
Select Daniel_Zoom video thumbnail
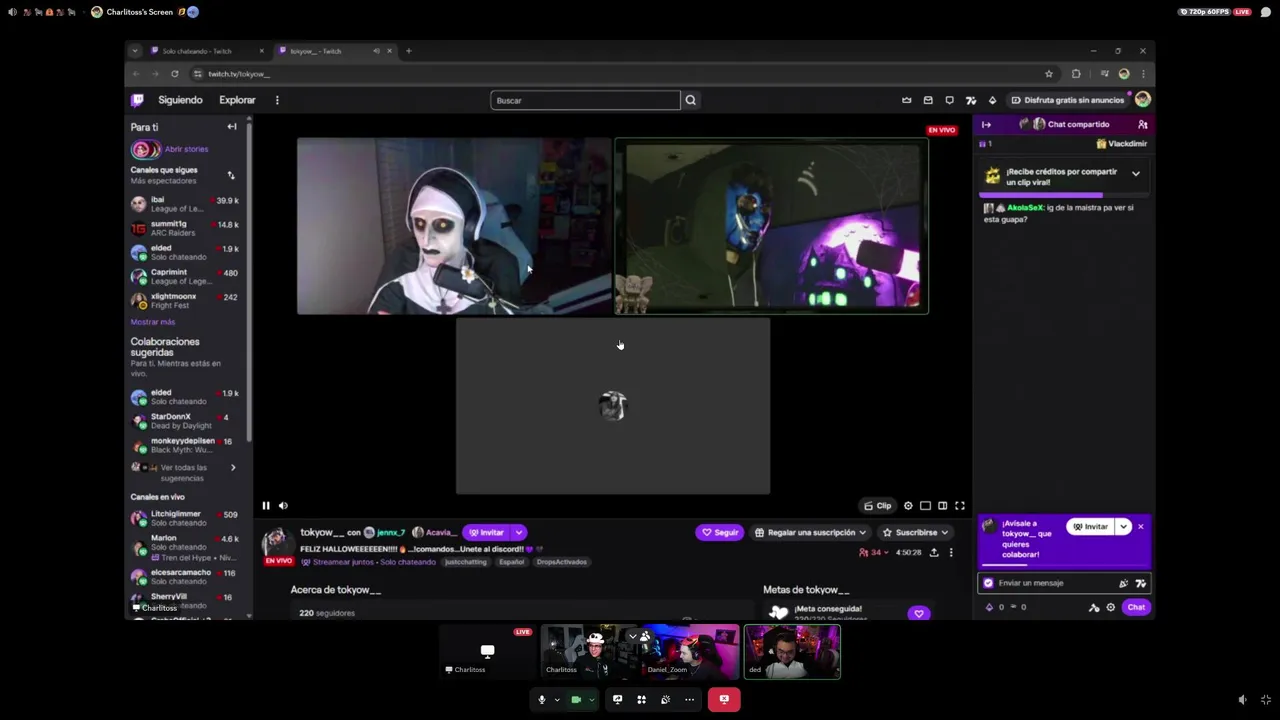point(690,652)
